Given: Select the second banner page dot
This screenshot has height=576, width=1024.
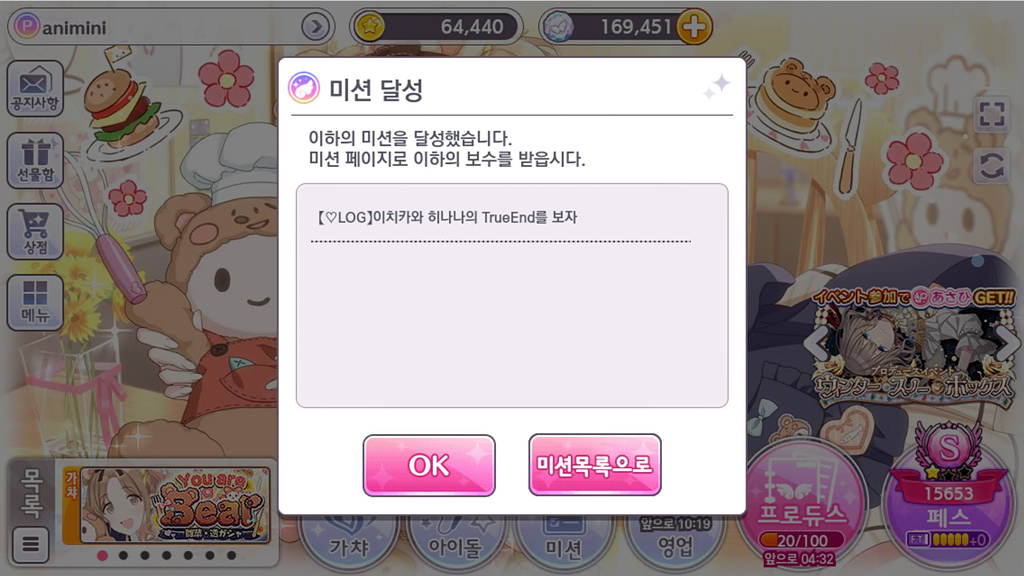Looking at the screenshot, I should 123,556.
